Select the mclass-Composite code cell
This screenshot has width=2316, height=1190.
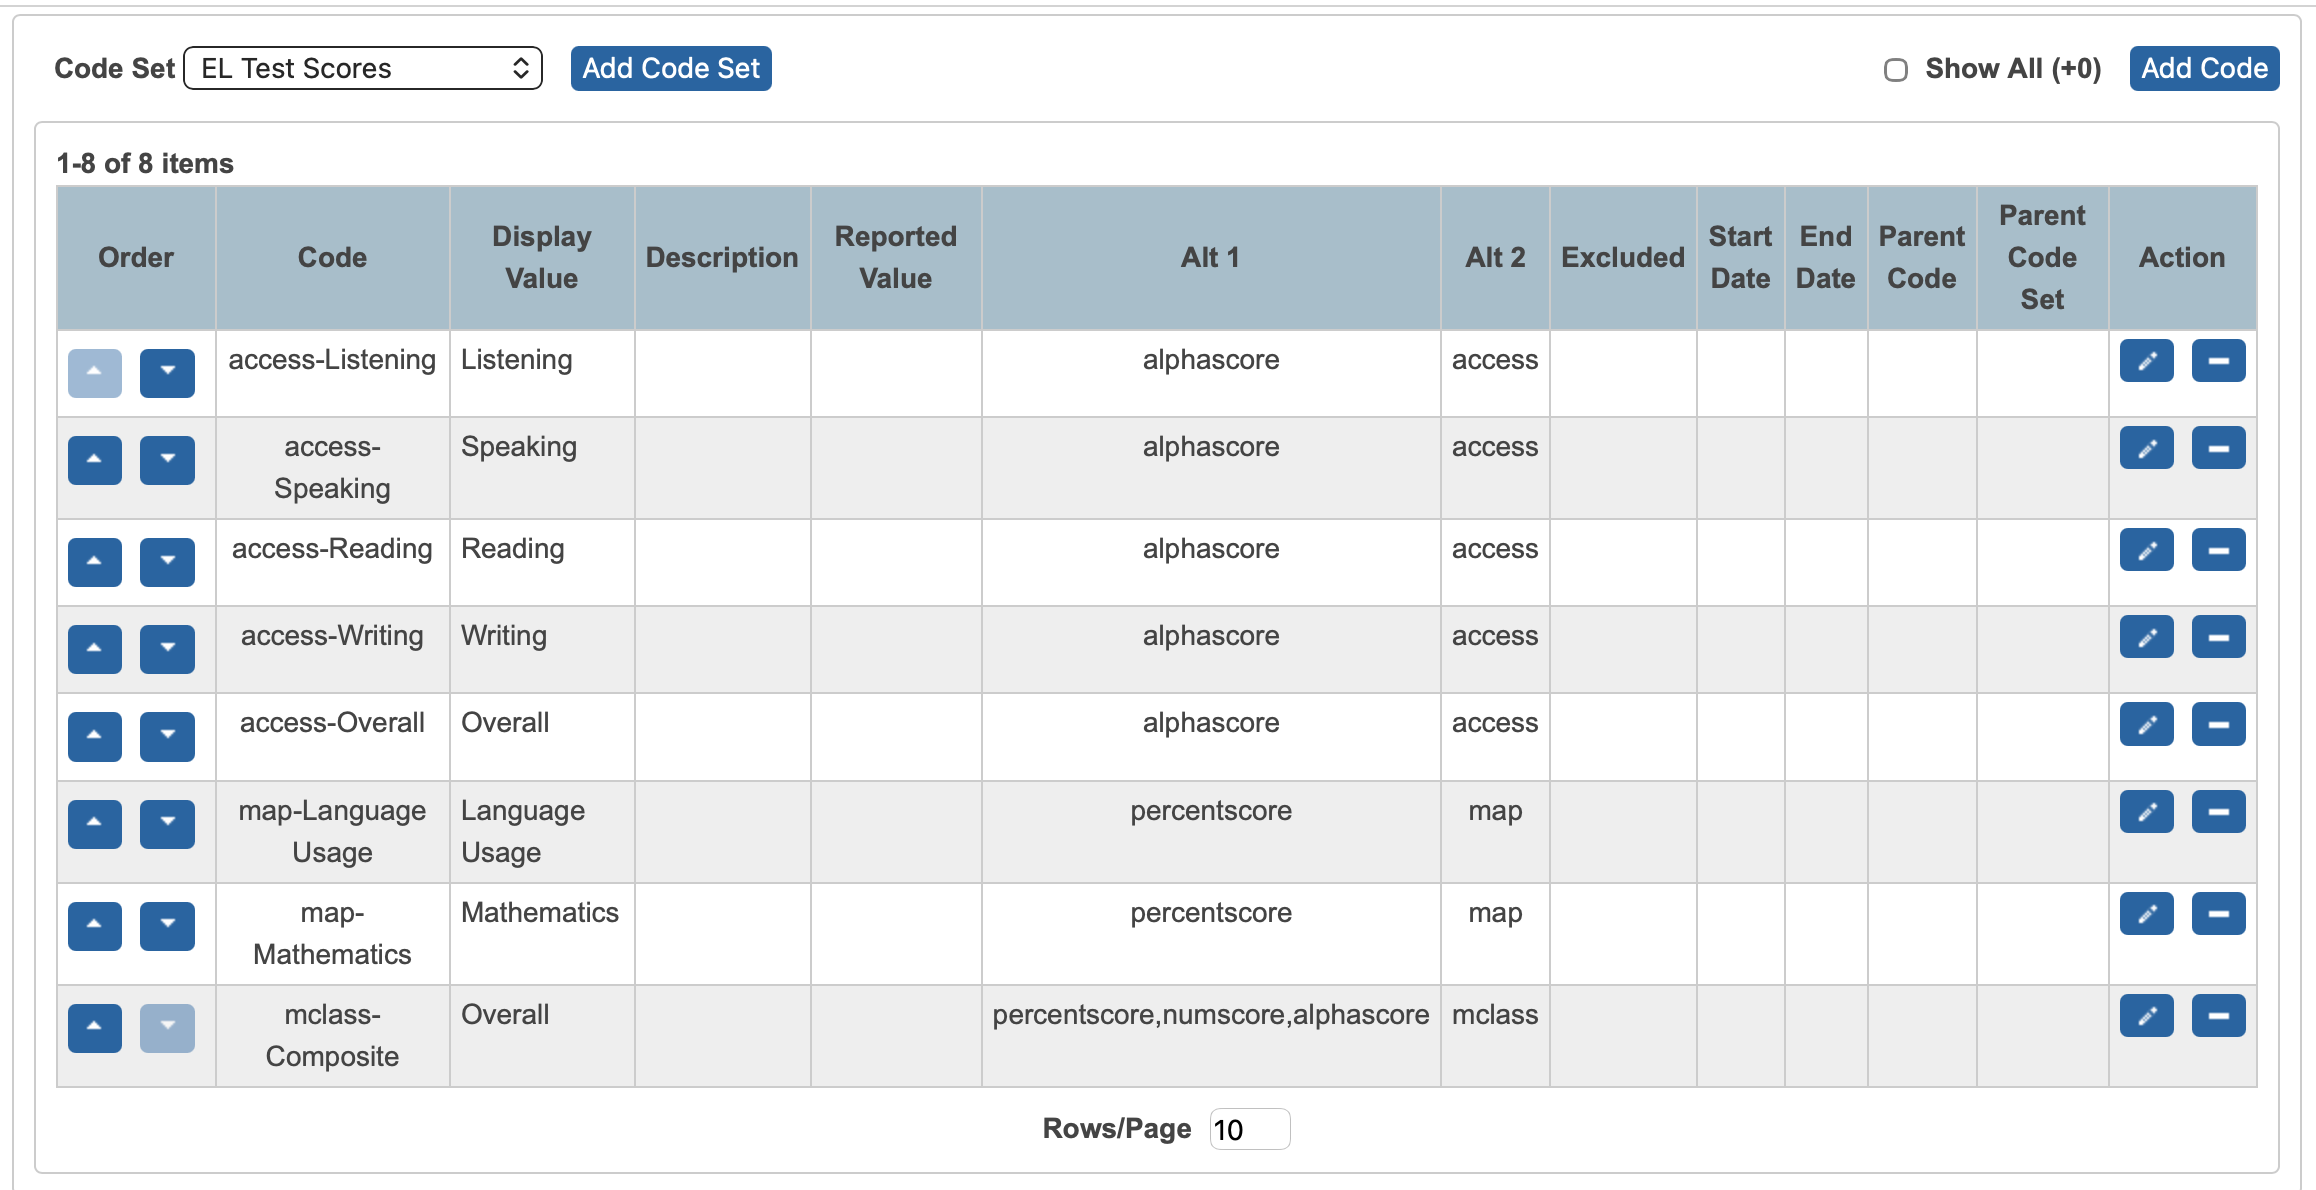pyautogui.click(x=332, y=1036)
